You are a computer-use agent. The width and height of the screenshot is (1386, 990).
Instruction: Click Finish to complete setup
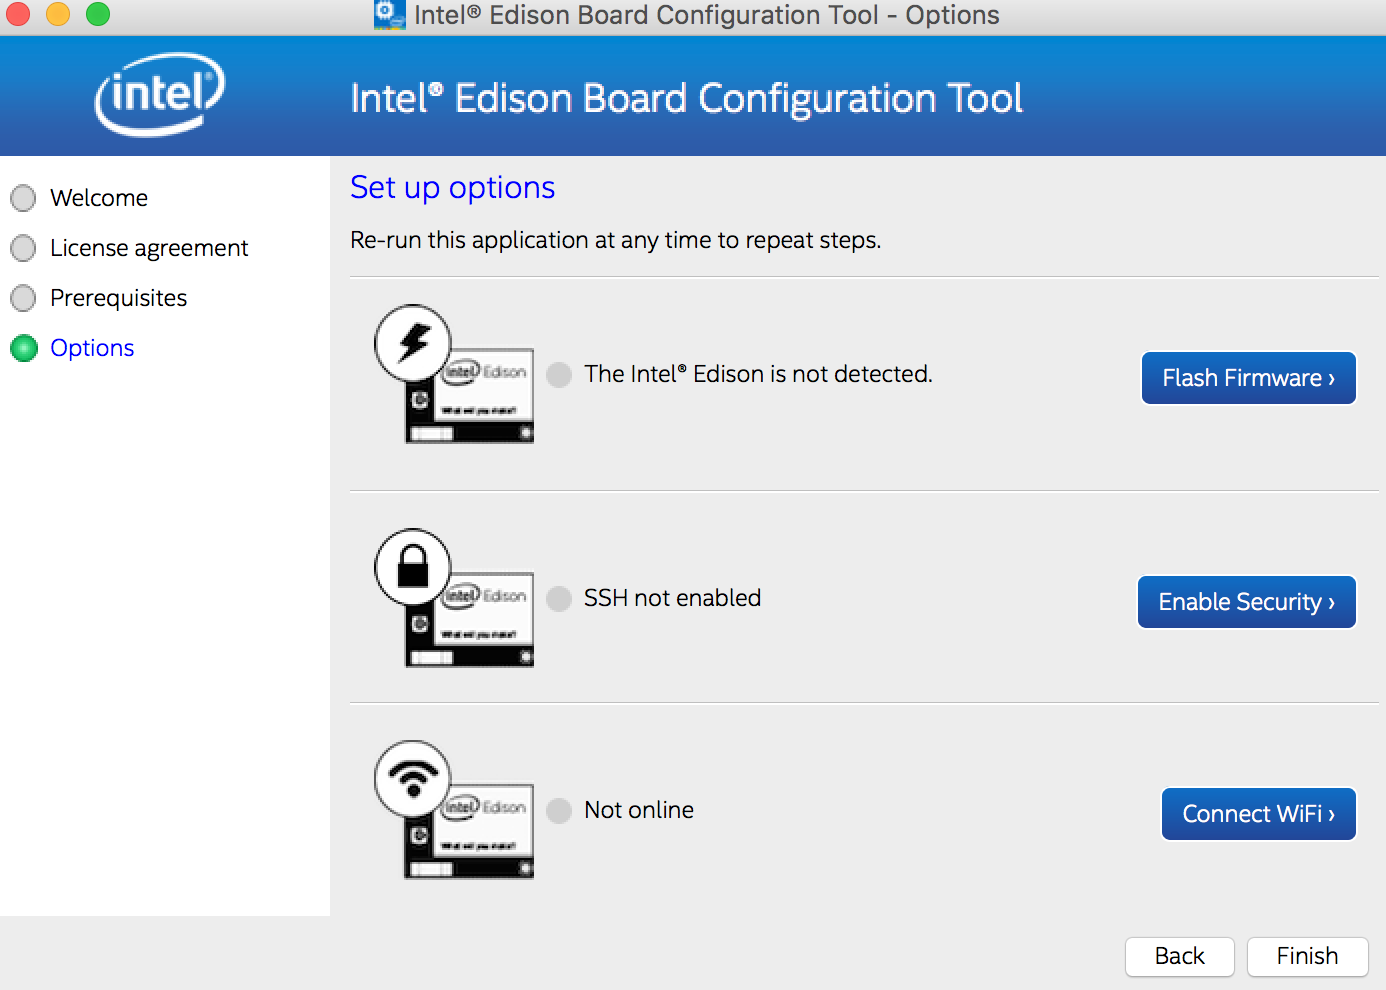[1307, 956]
